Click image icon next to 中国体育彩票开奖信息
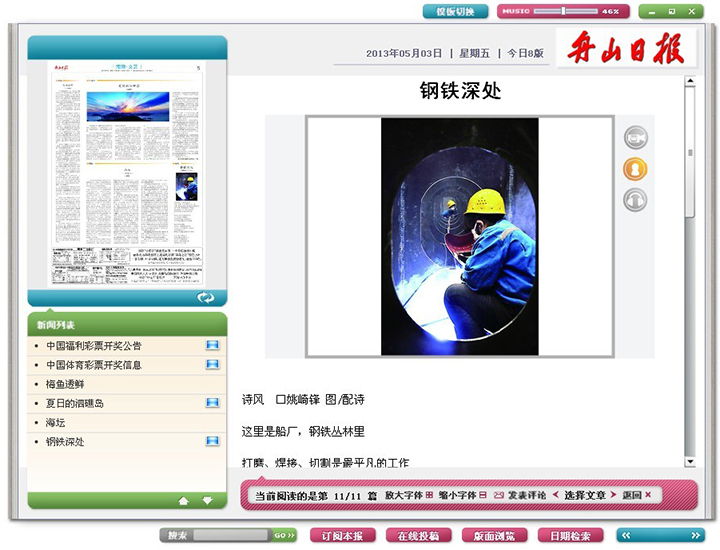The height and width of the screenshot is (550, 720). pyautogui.click(x=212, y=365)
